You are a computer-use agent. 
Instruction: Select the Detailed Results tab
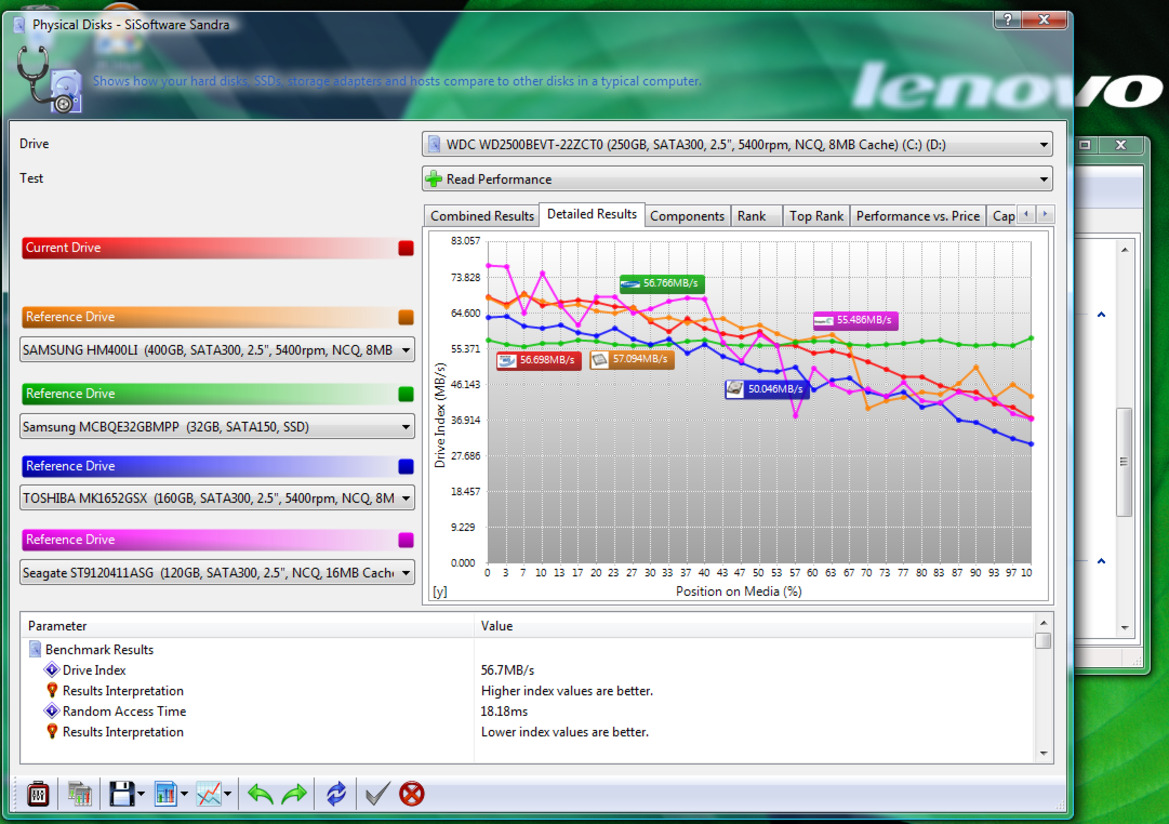(x=592, y=214)
